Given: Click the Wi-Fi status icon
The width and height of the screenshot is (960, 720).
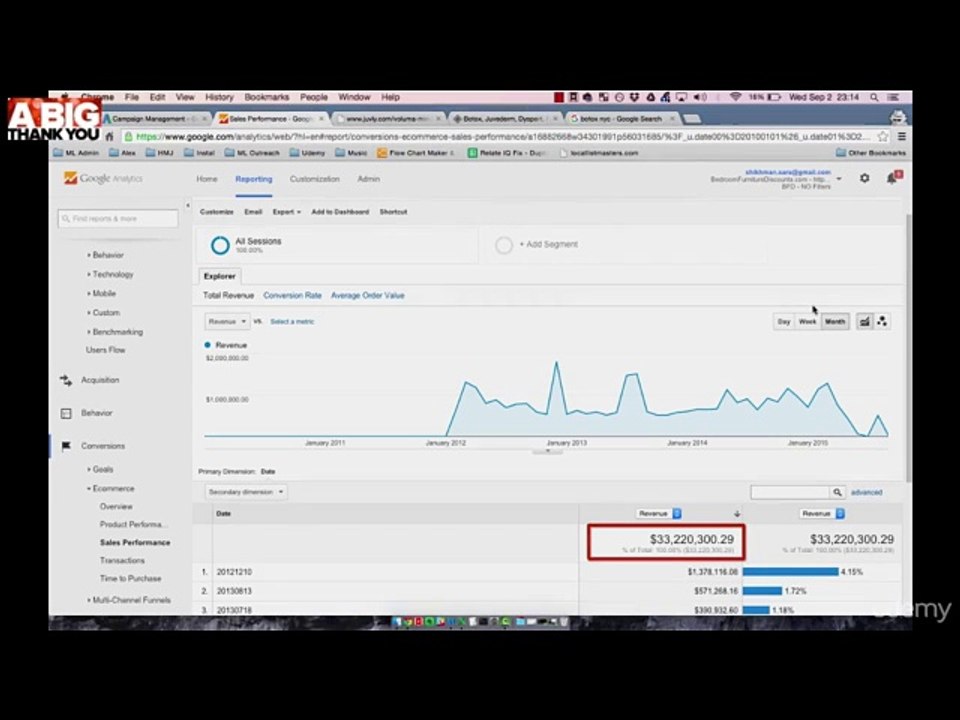Looking at the screenshot, I should click(735, 97).
